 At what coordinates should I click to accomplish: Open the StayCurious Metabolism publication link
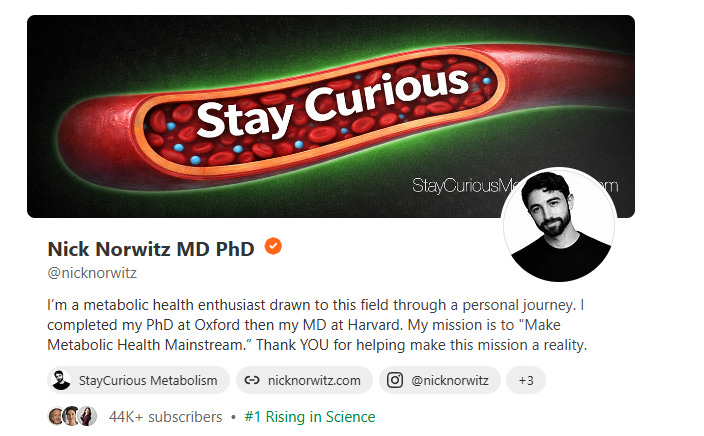click(x=138, y=380)
